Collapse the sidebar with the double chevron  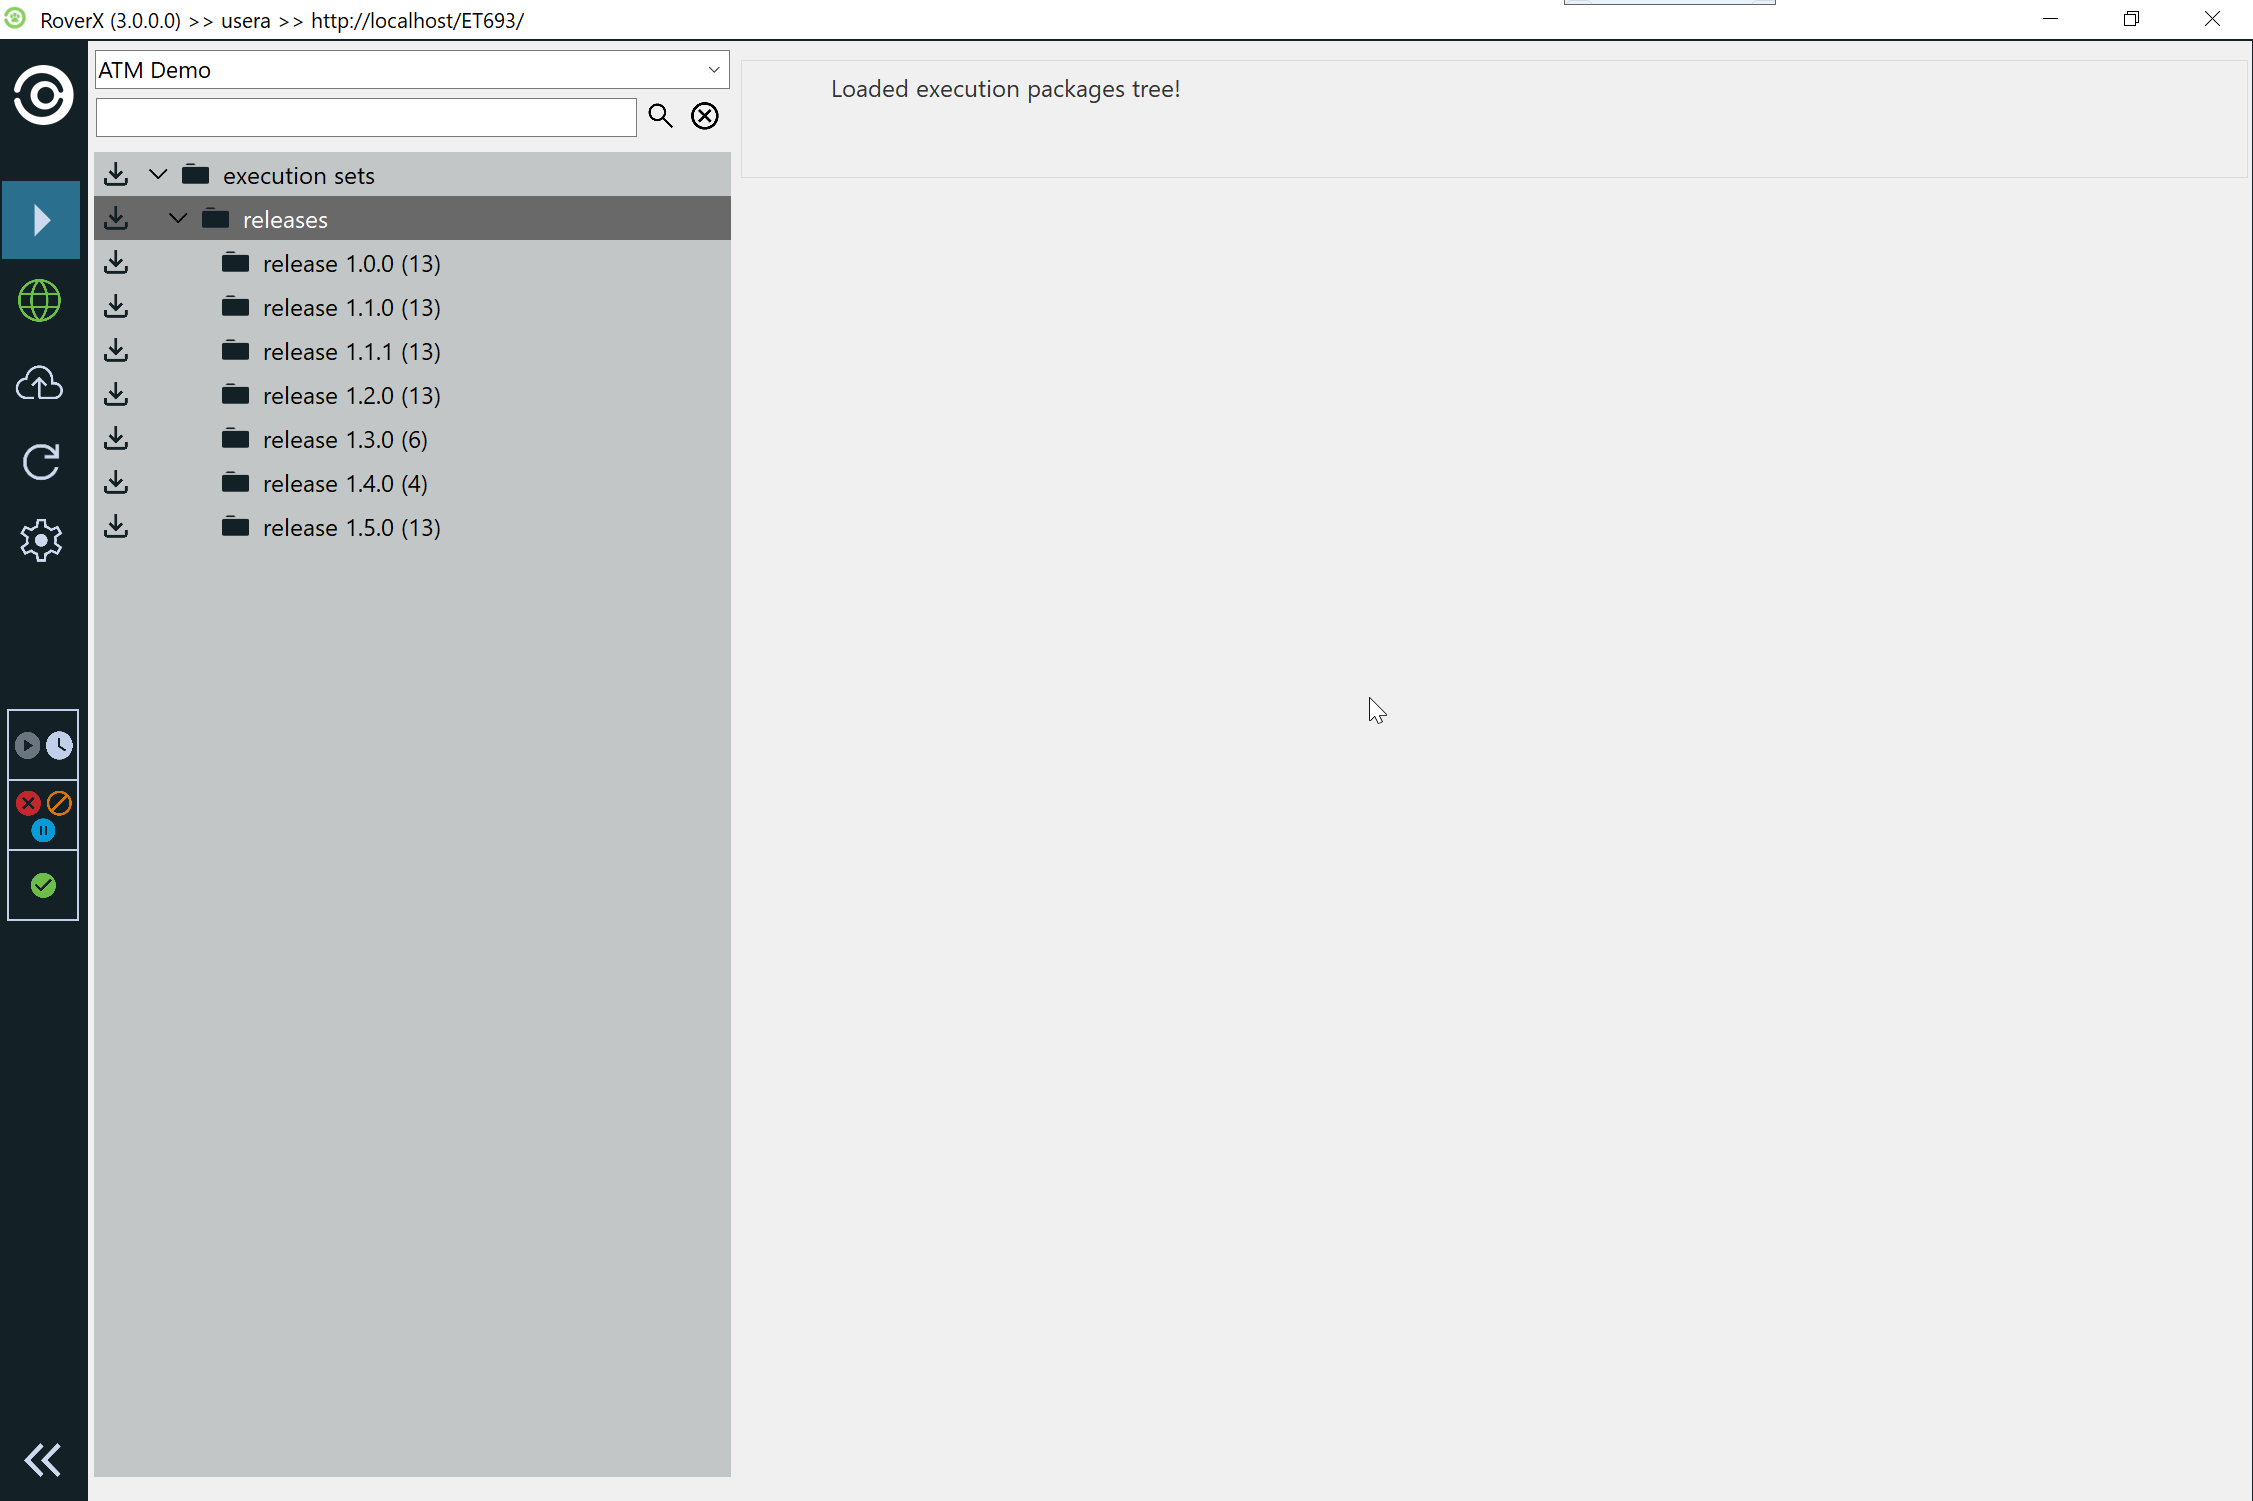pyautogui.click(x=43, y=1460)
